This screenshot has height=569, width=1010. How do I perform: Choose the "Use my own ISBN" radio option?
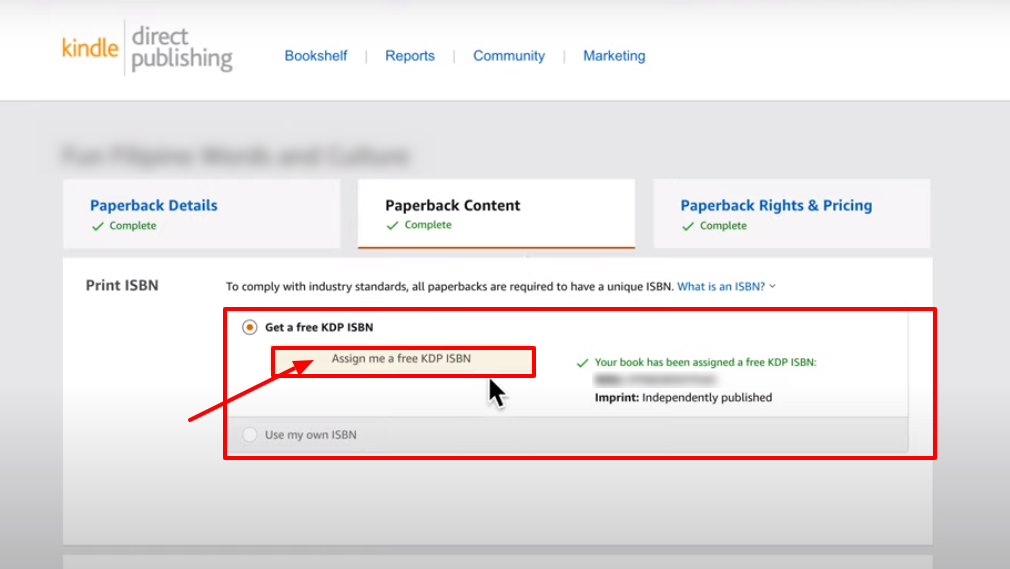click(x=250, y=435)
